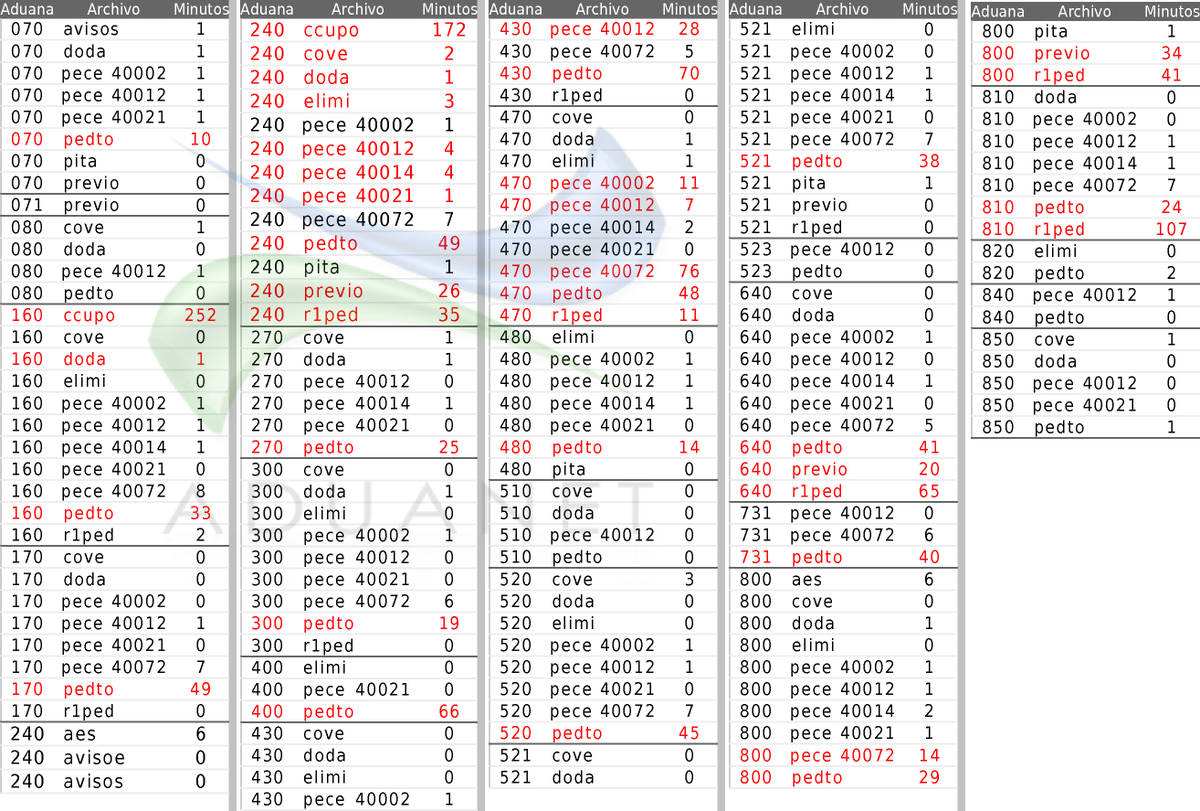
Task: Select the 071 aduana cell
Action: [27, 206]
